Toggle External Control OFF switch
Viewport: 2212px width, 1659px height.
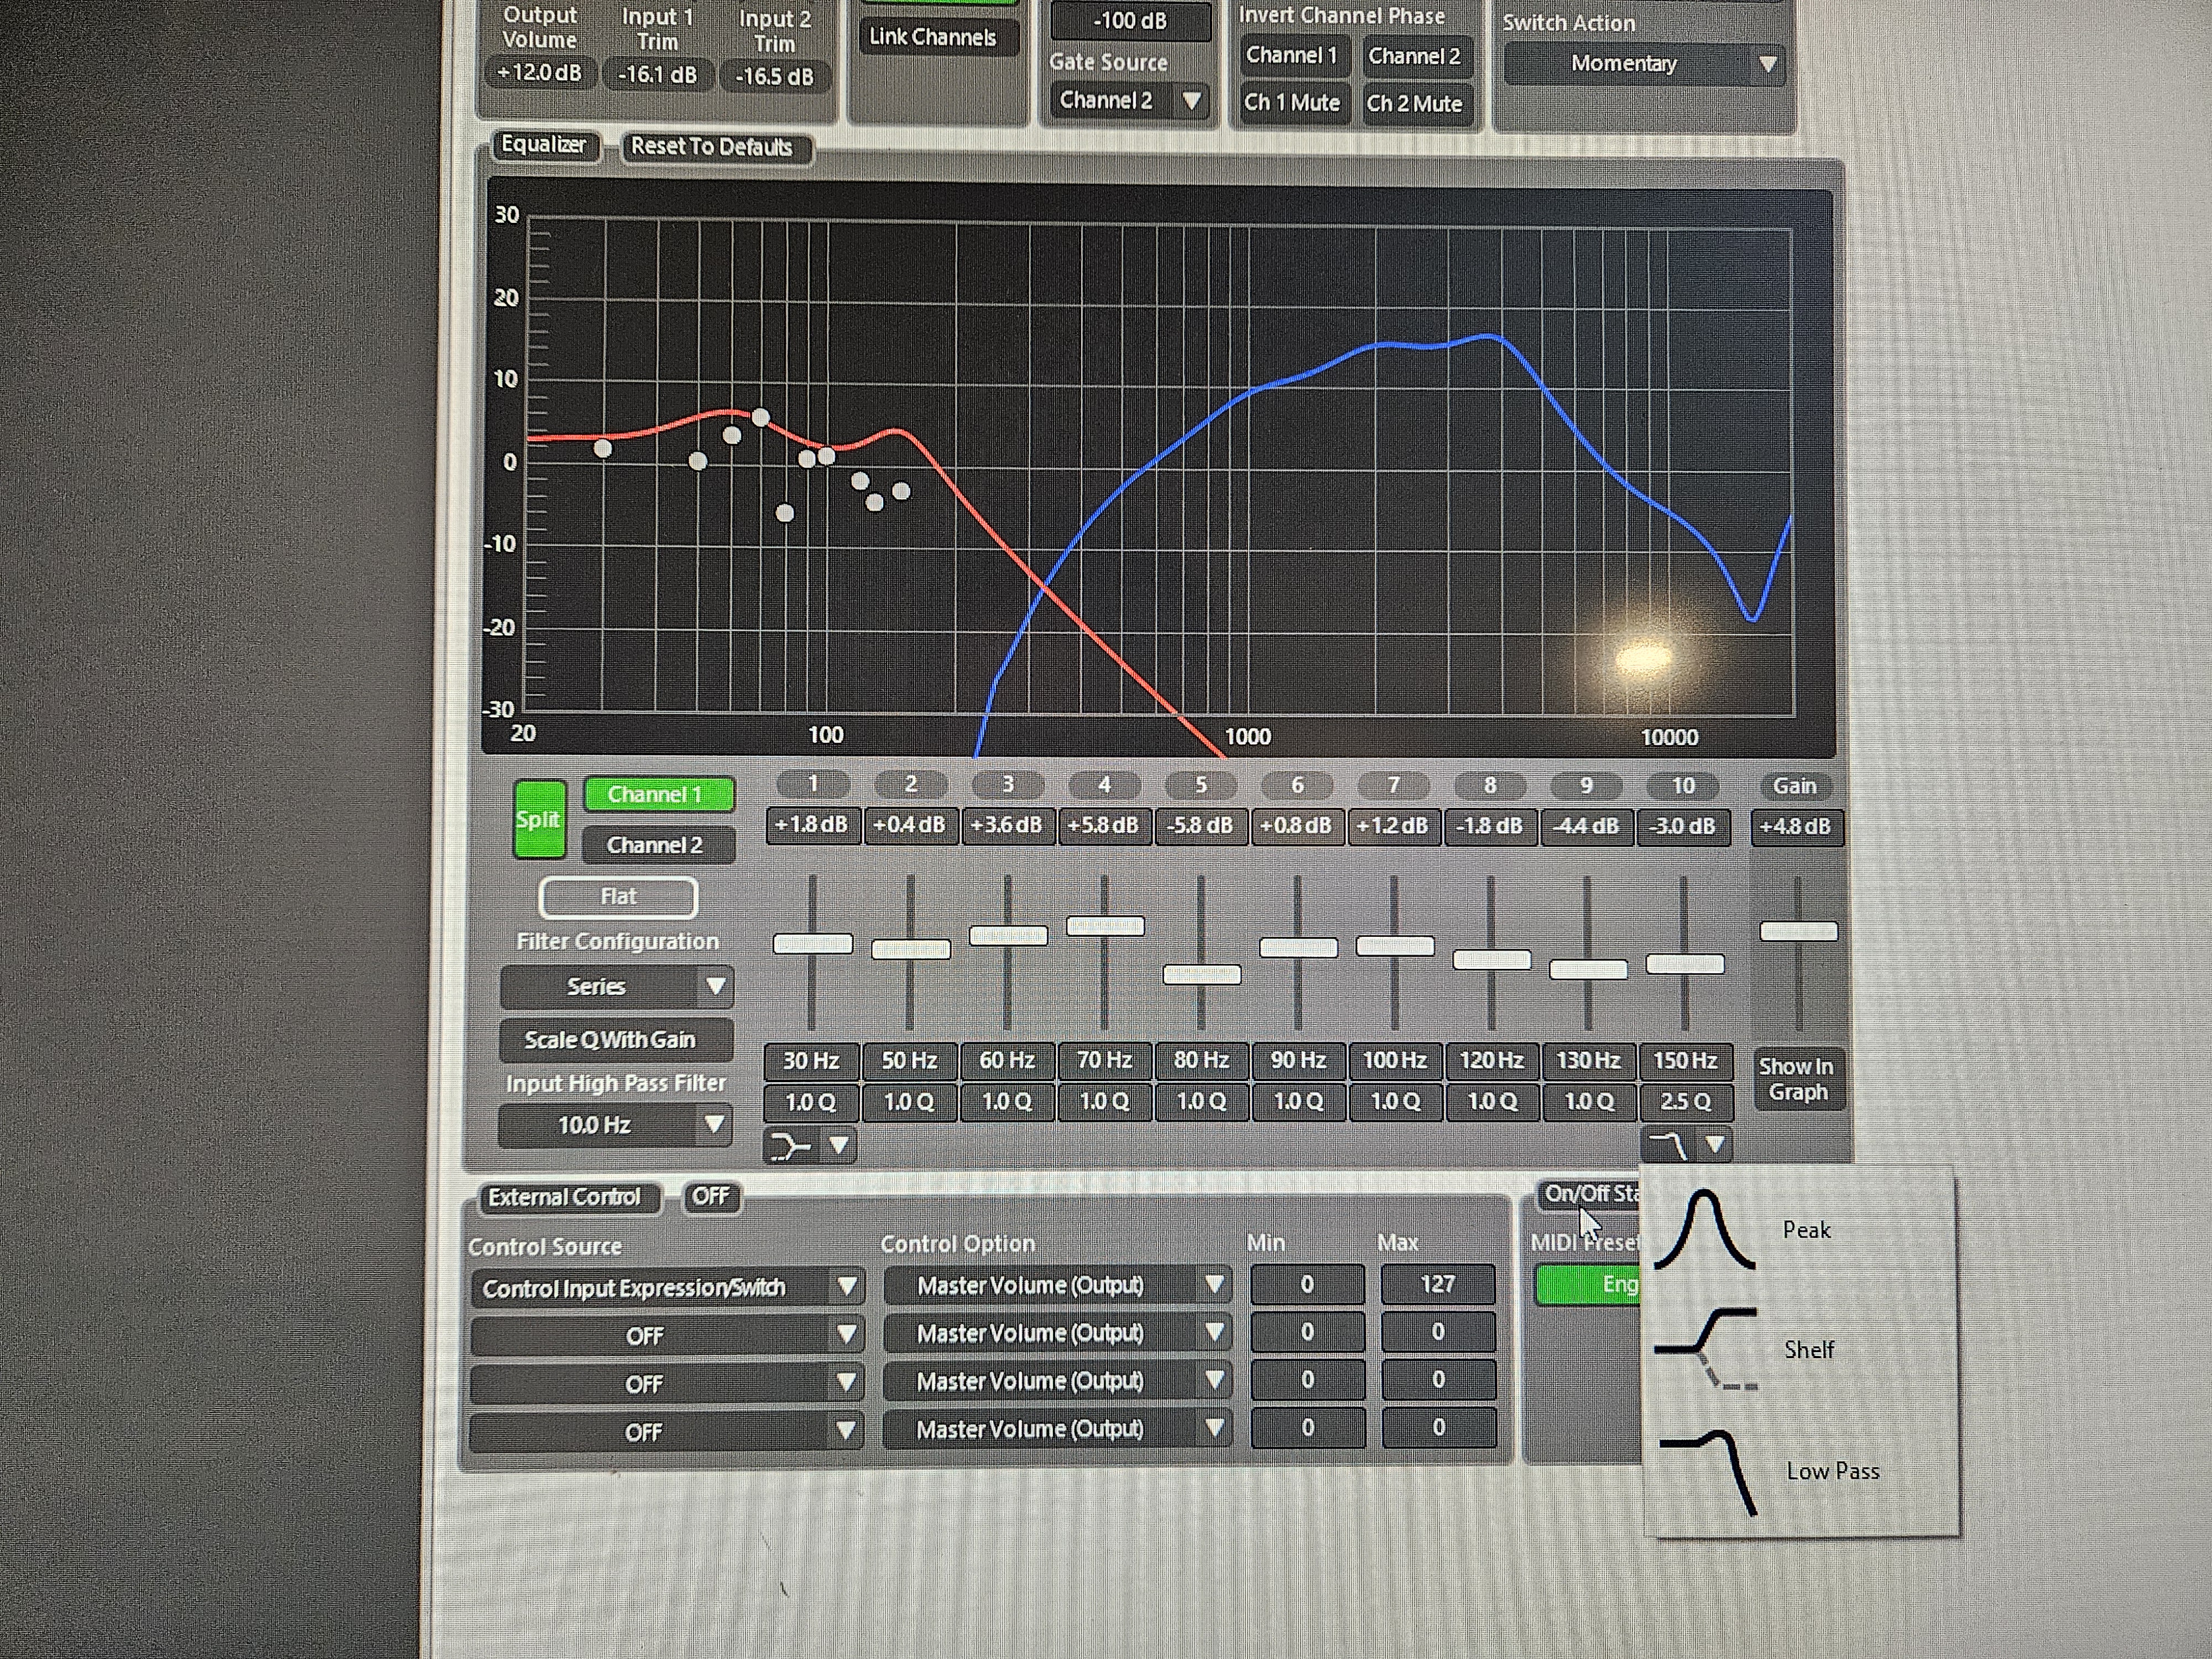point(711,1196)
